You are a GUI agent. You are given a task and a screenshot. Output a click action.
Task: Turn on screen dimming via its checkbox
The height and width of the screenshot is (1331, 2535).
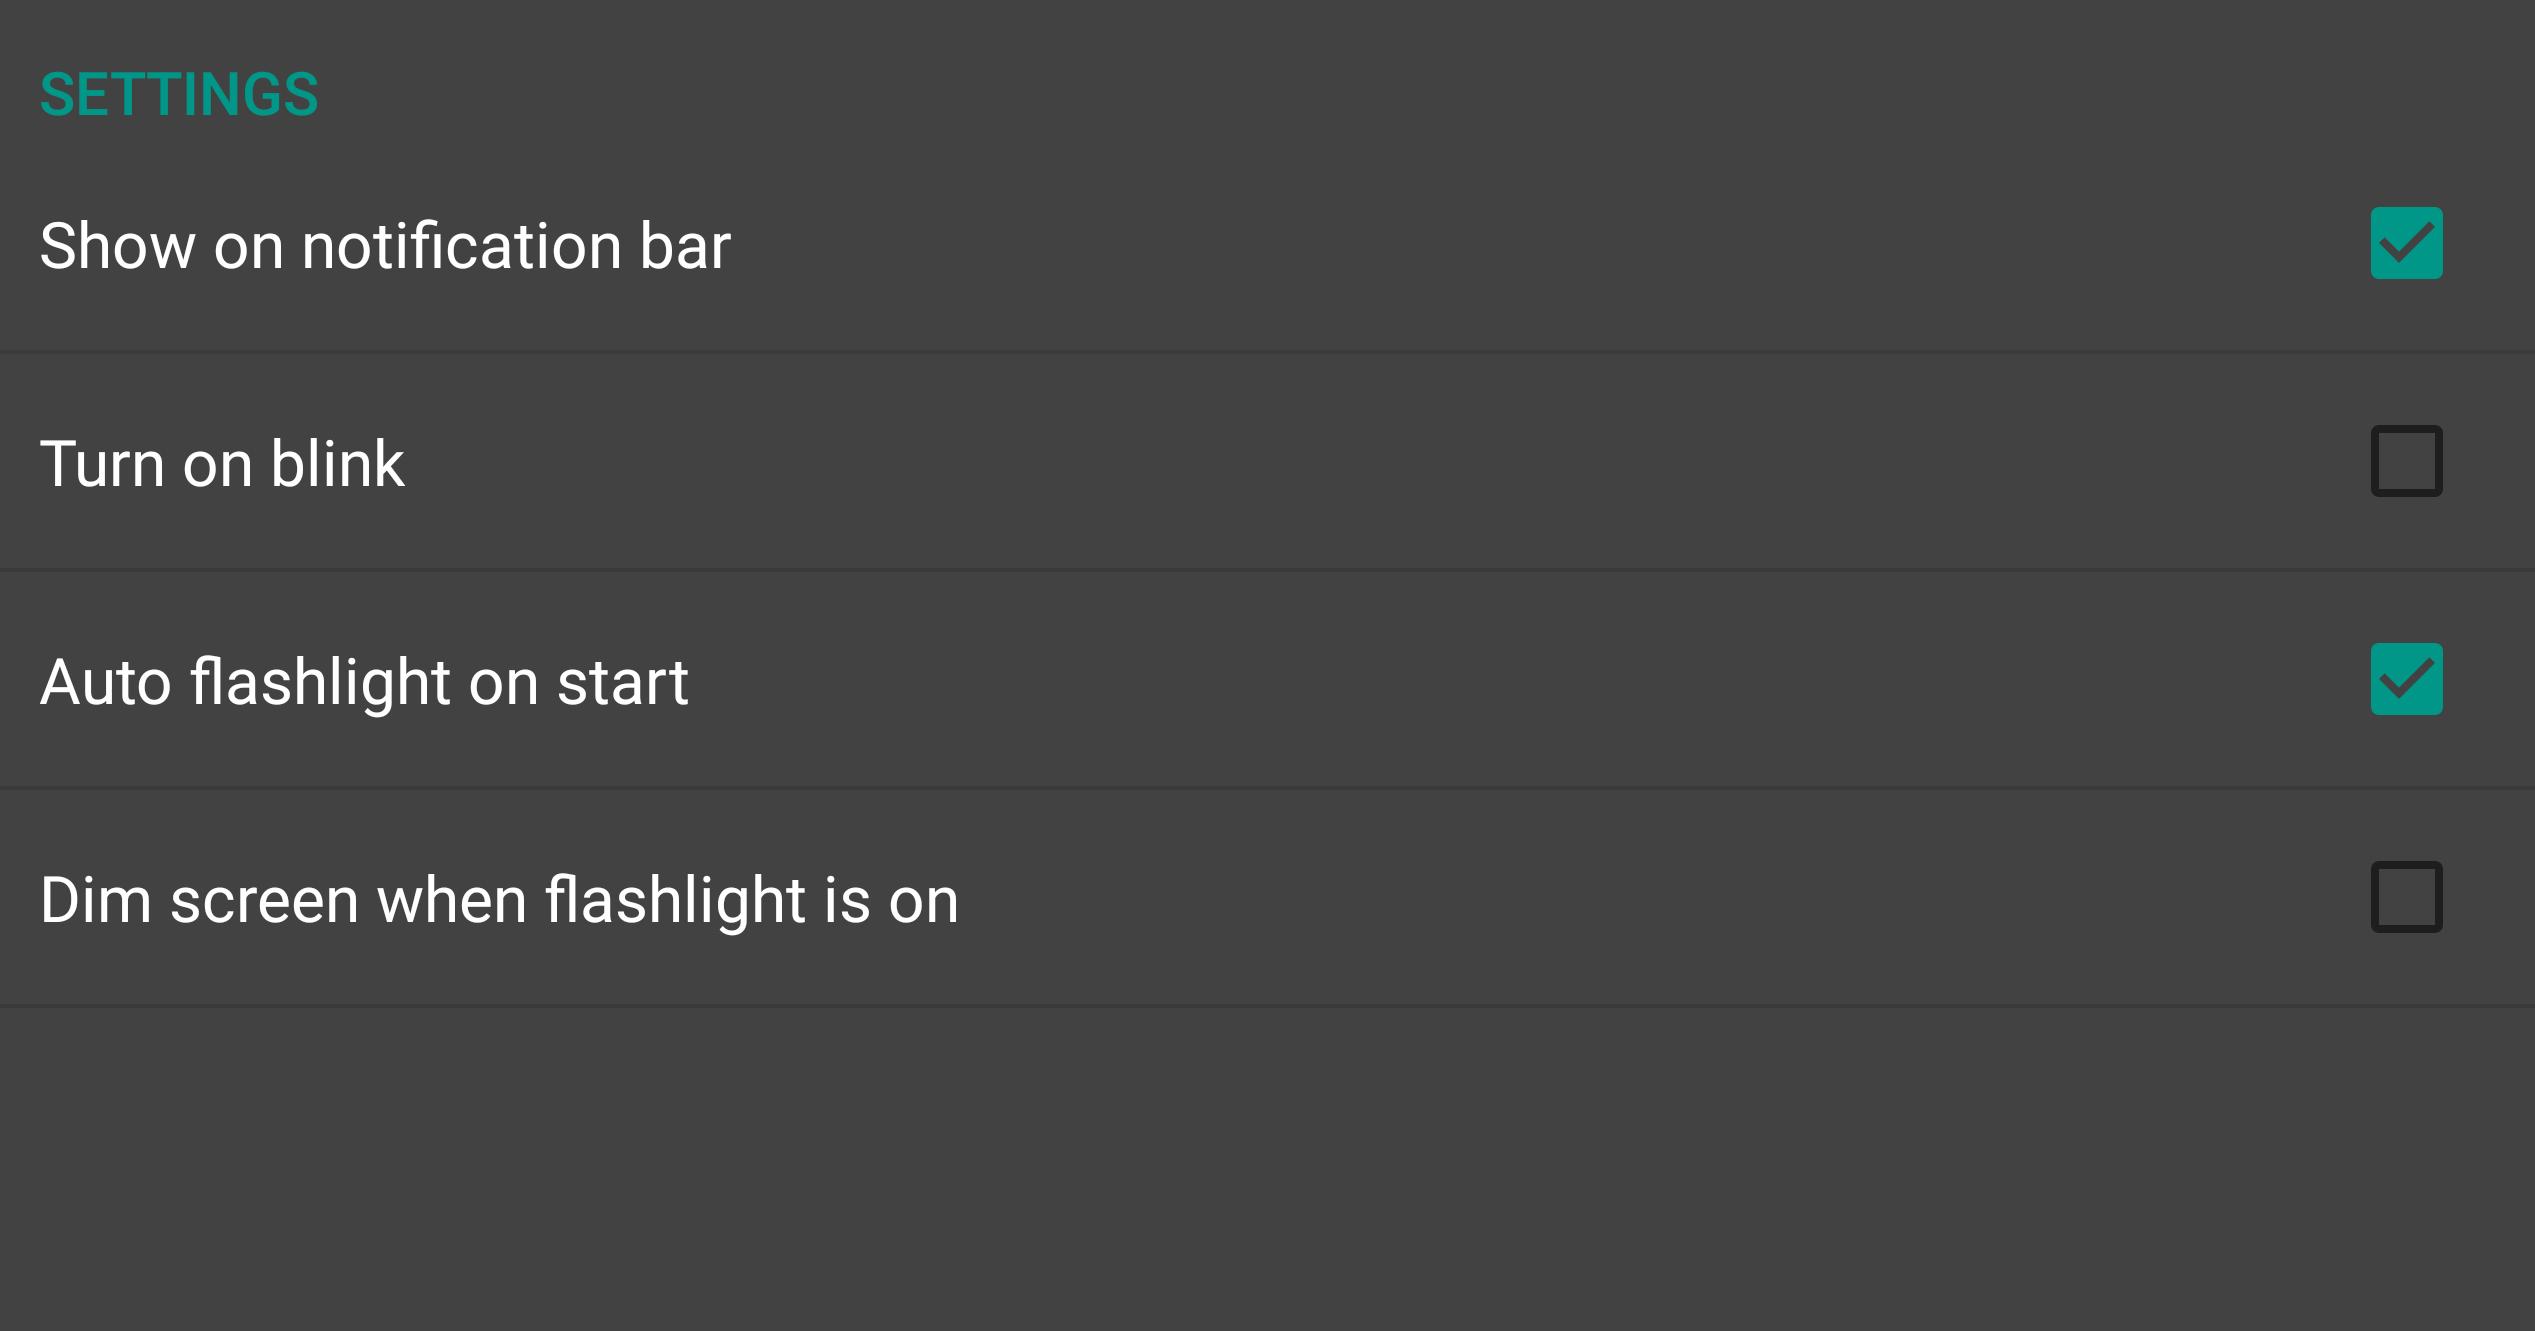point(2406,897)
